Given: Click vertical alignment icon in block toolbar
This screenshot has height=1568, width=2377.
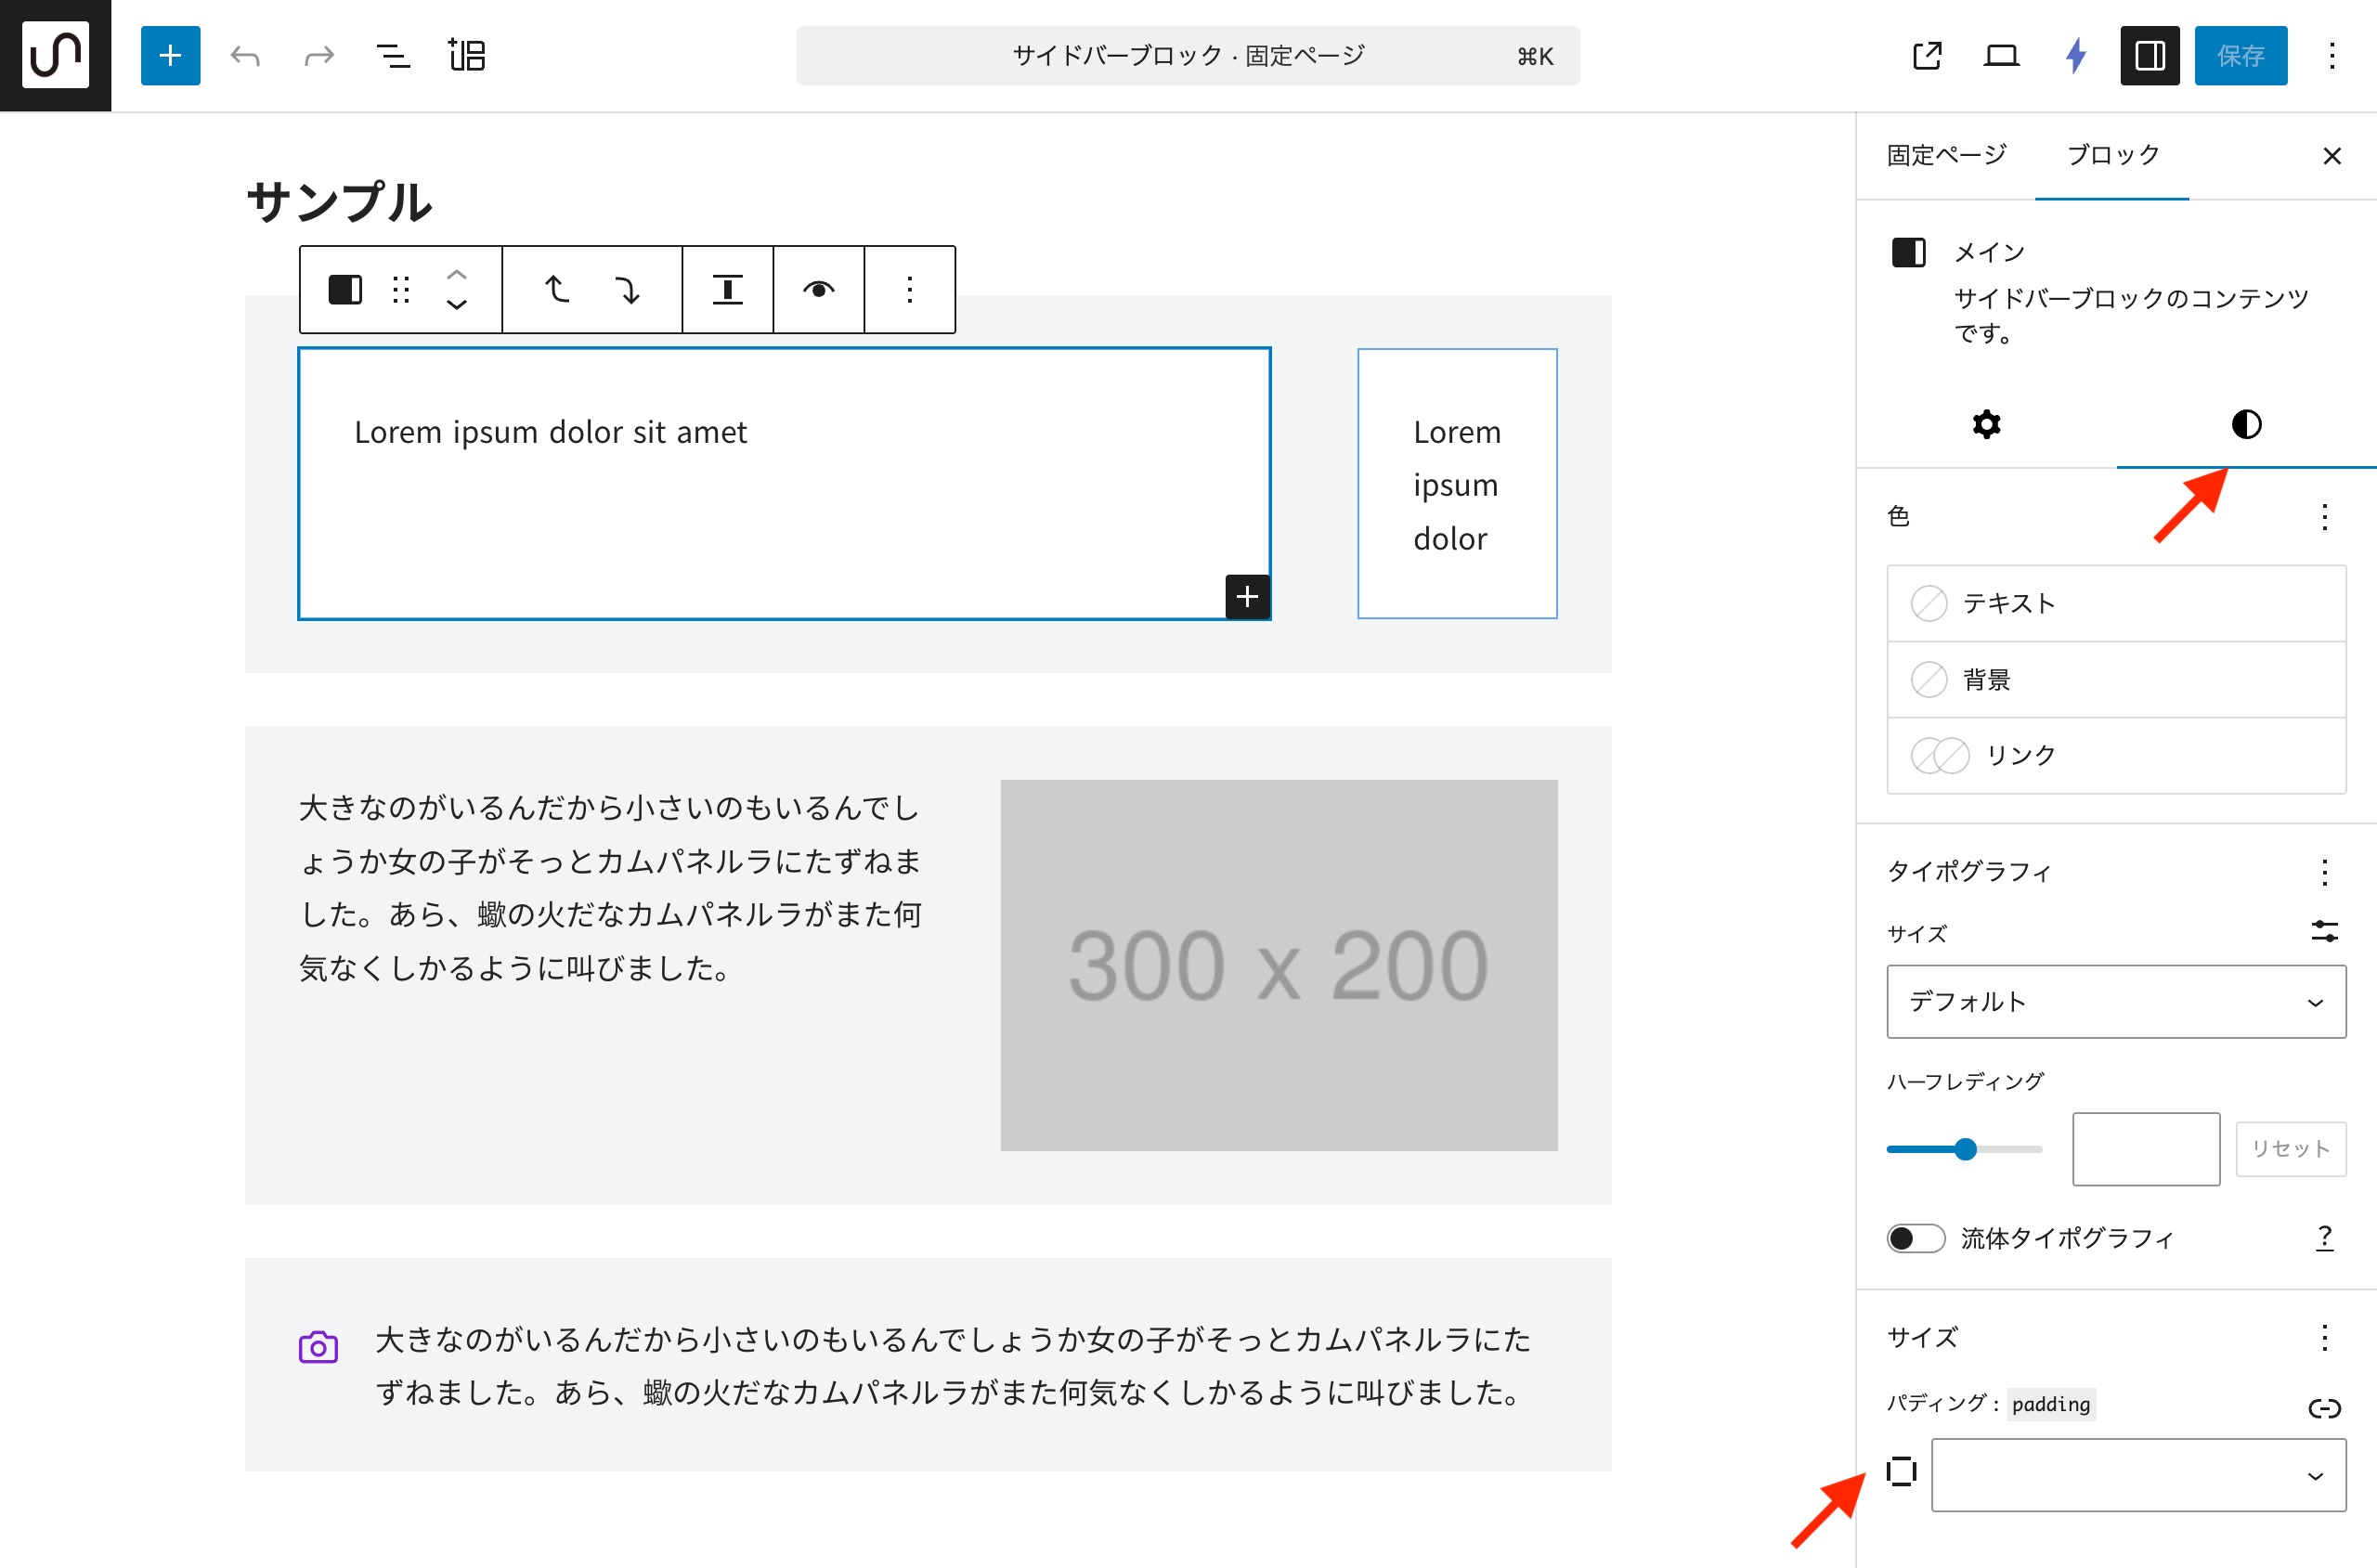Looking at the screenshot, I should pyautogui.click(x=727, y=289).
